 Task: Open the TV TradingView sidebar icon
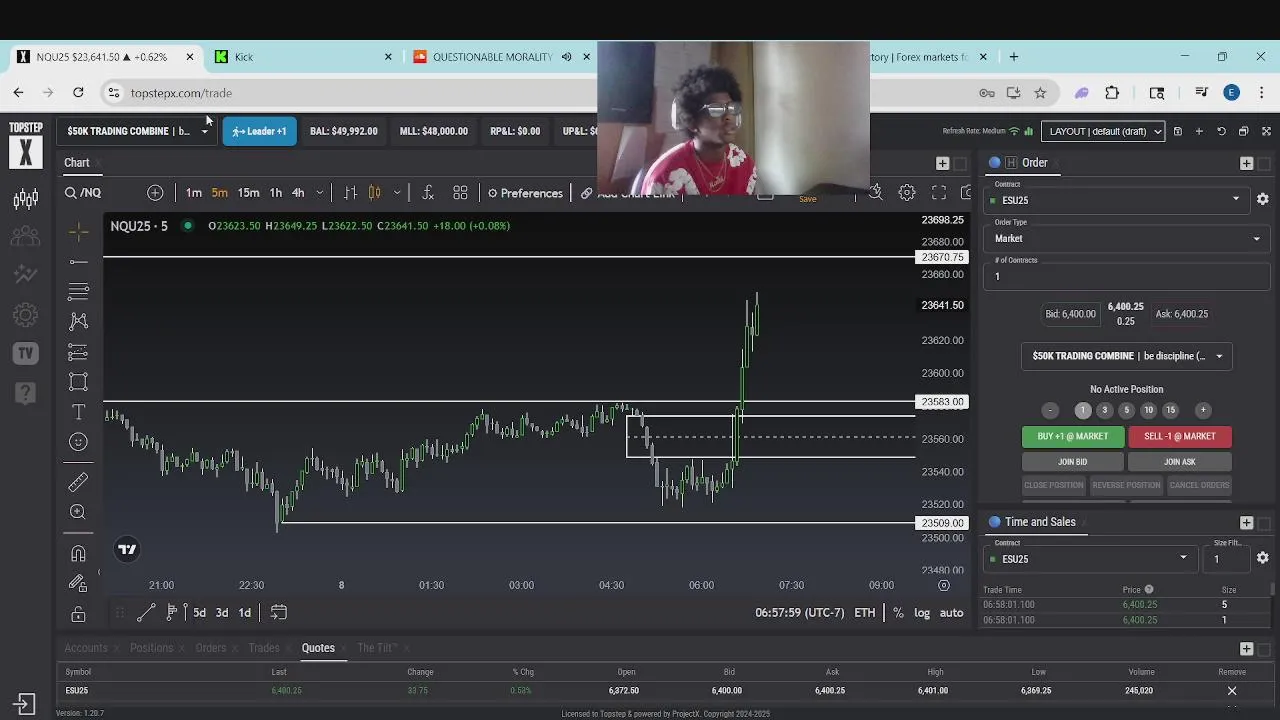(x=25, y=353)
